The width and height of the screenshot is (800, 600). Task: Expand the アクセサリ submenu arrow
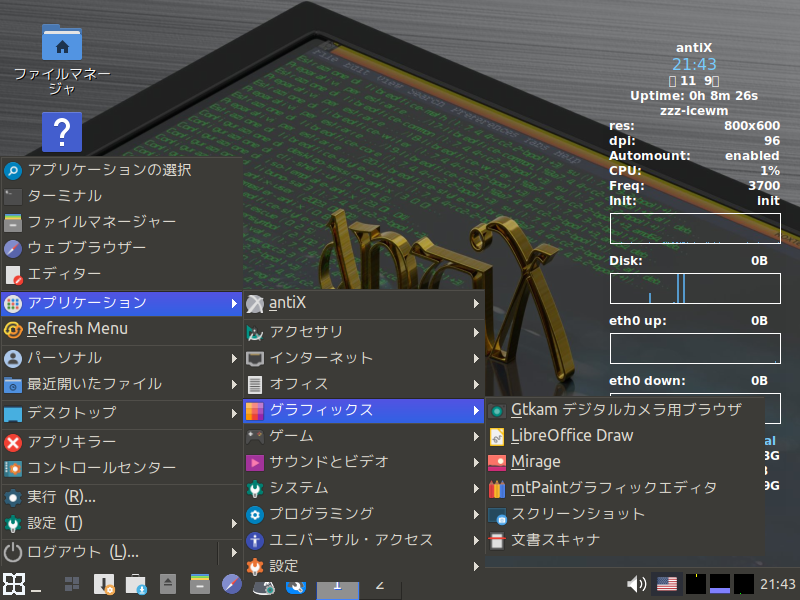(x=476, y=333)
